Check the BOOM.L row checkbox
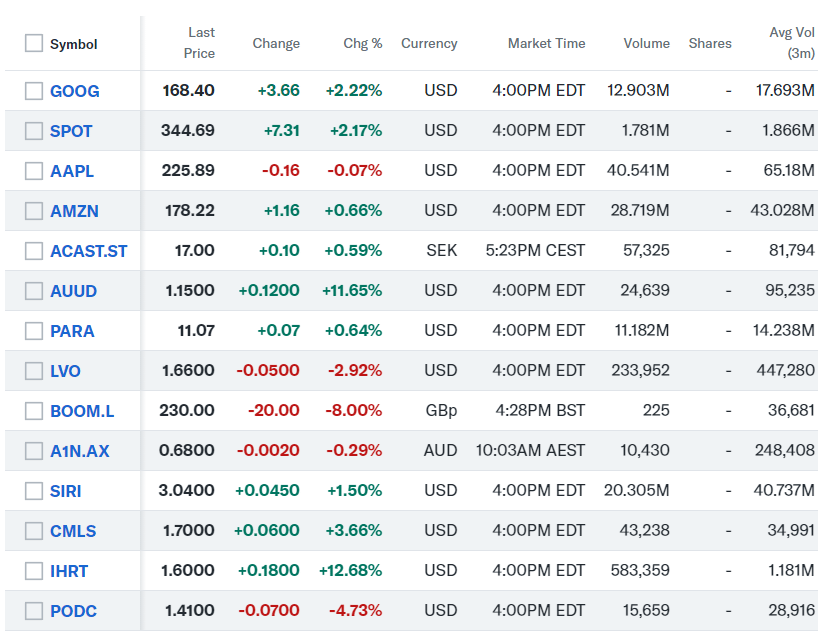818x641 pixels. (x=34, y=411)
